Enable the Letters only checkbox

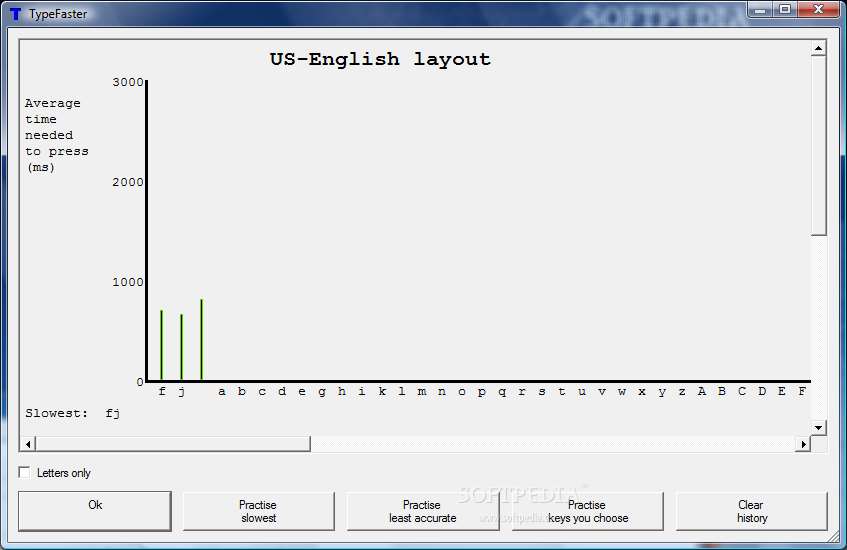[25, 473]
